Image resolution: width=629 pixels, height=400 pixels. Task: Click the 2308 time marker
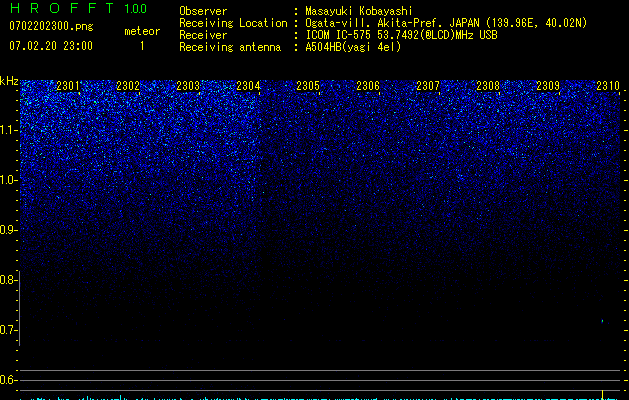(x=488, y=85)
